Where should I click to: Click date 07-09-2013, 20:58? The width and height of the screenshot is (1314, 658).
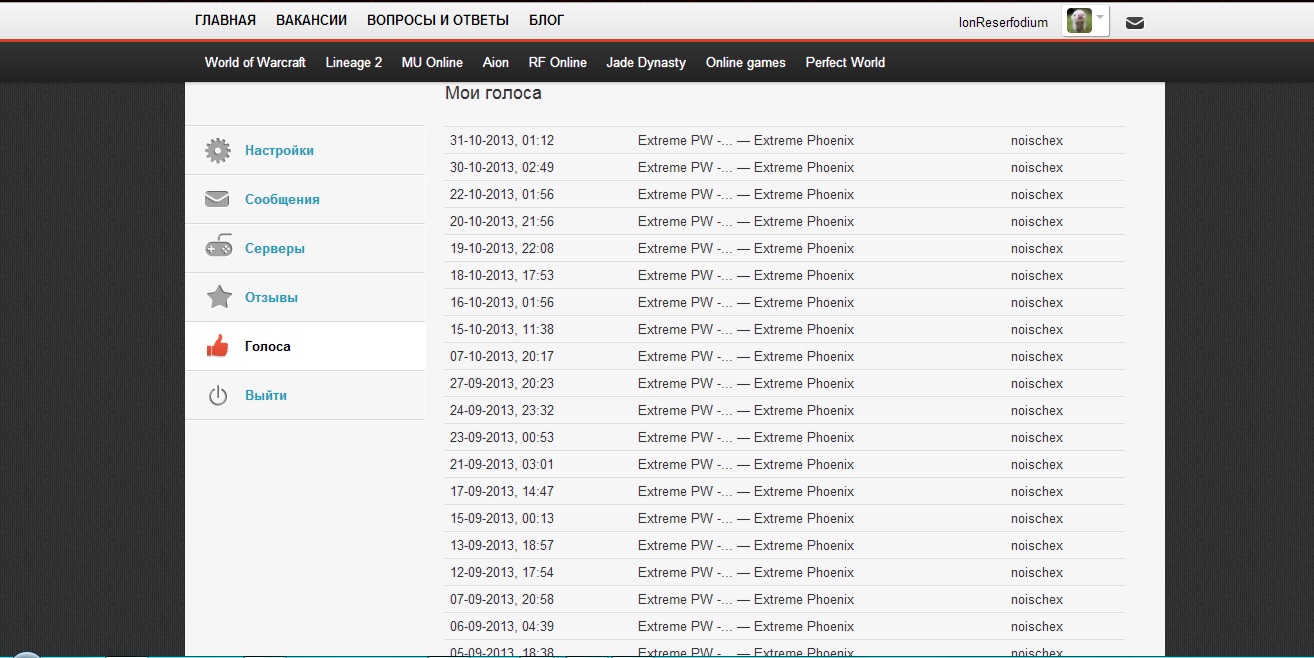point(502,600)
